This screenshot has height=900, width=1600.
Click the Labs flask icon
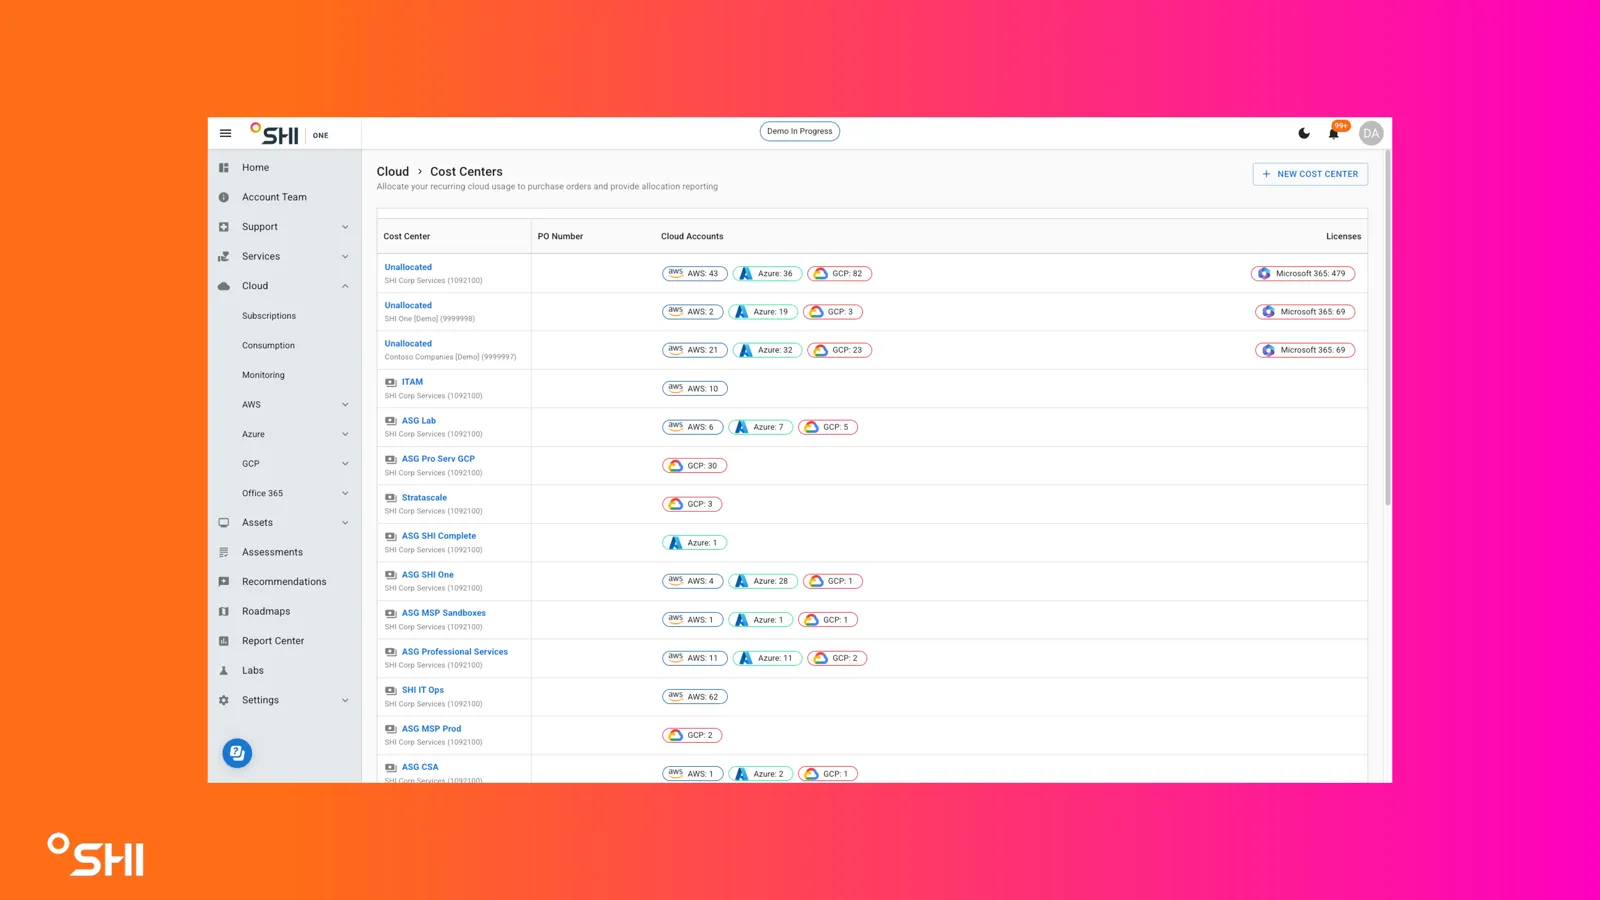click(x=224, y=671)
